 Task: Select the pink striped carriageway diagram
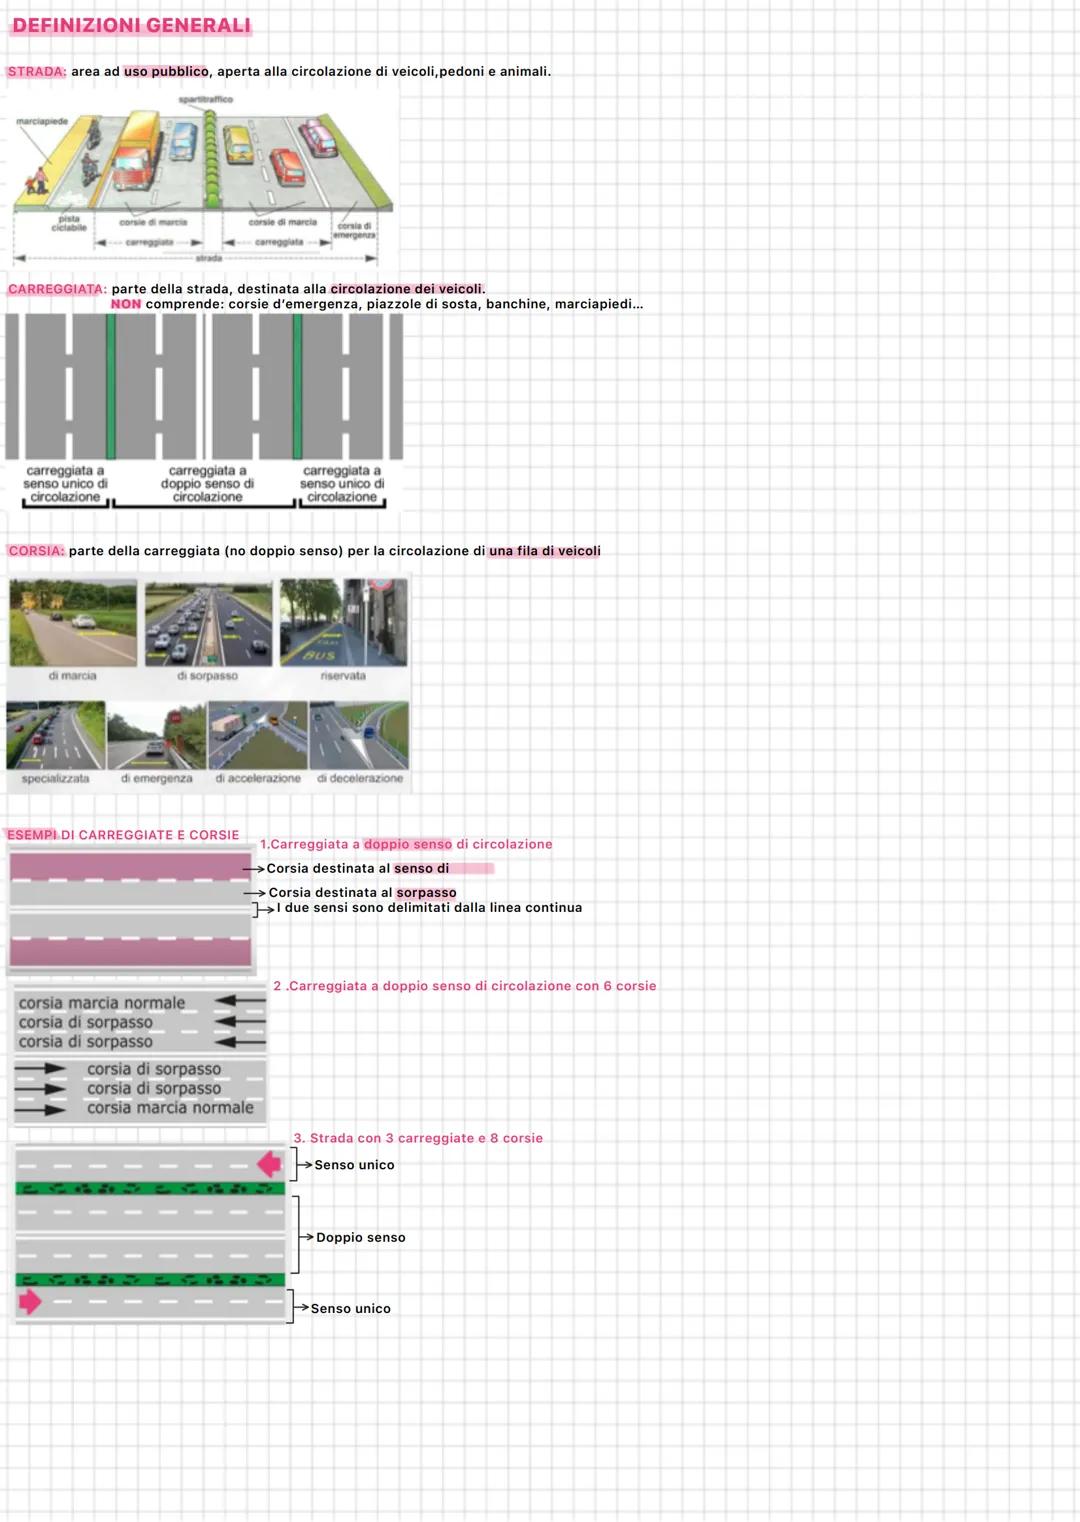pyautogui.click(x=130, y=905)
